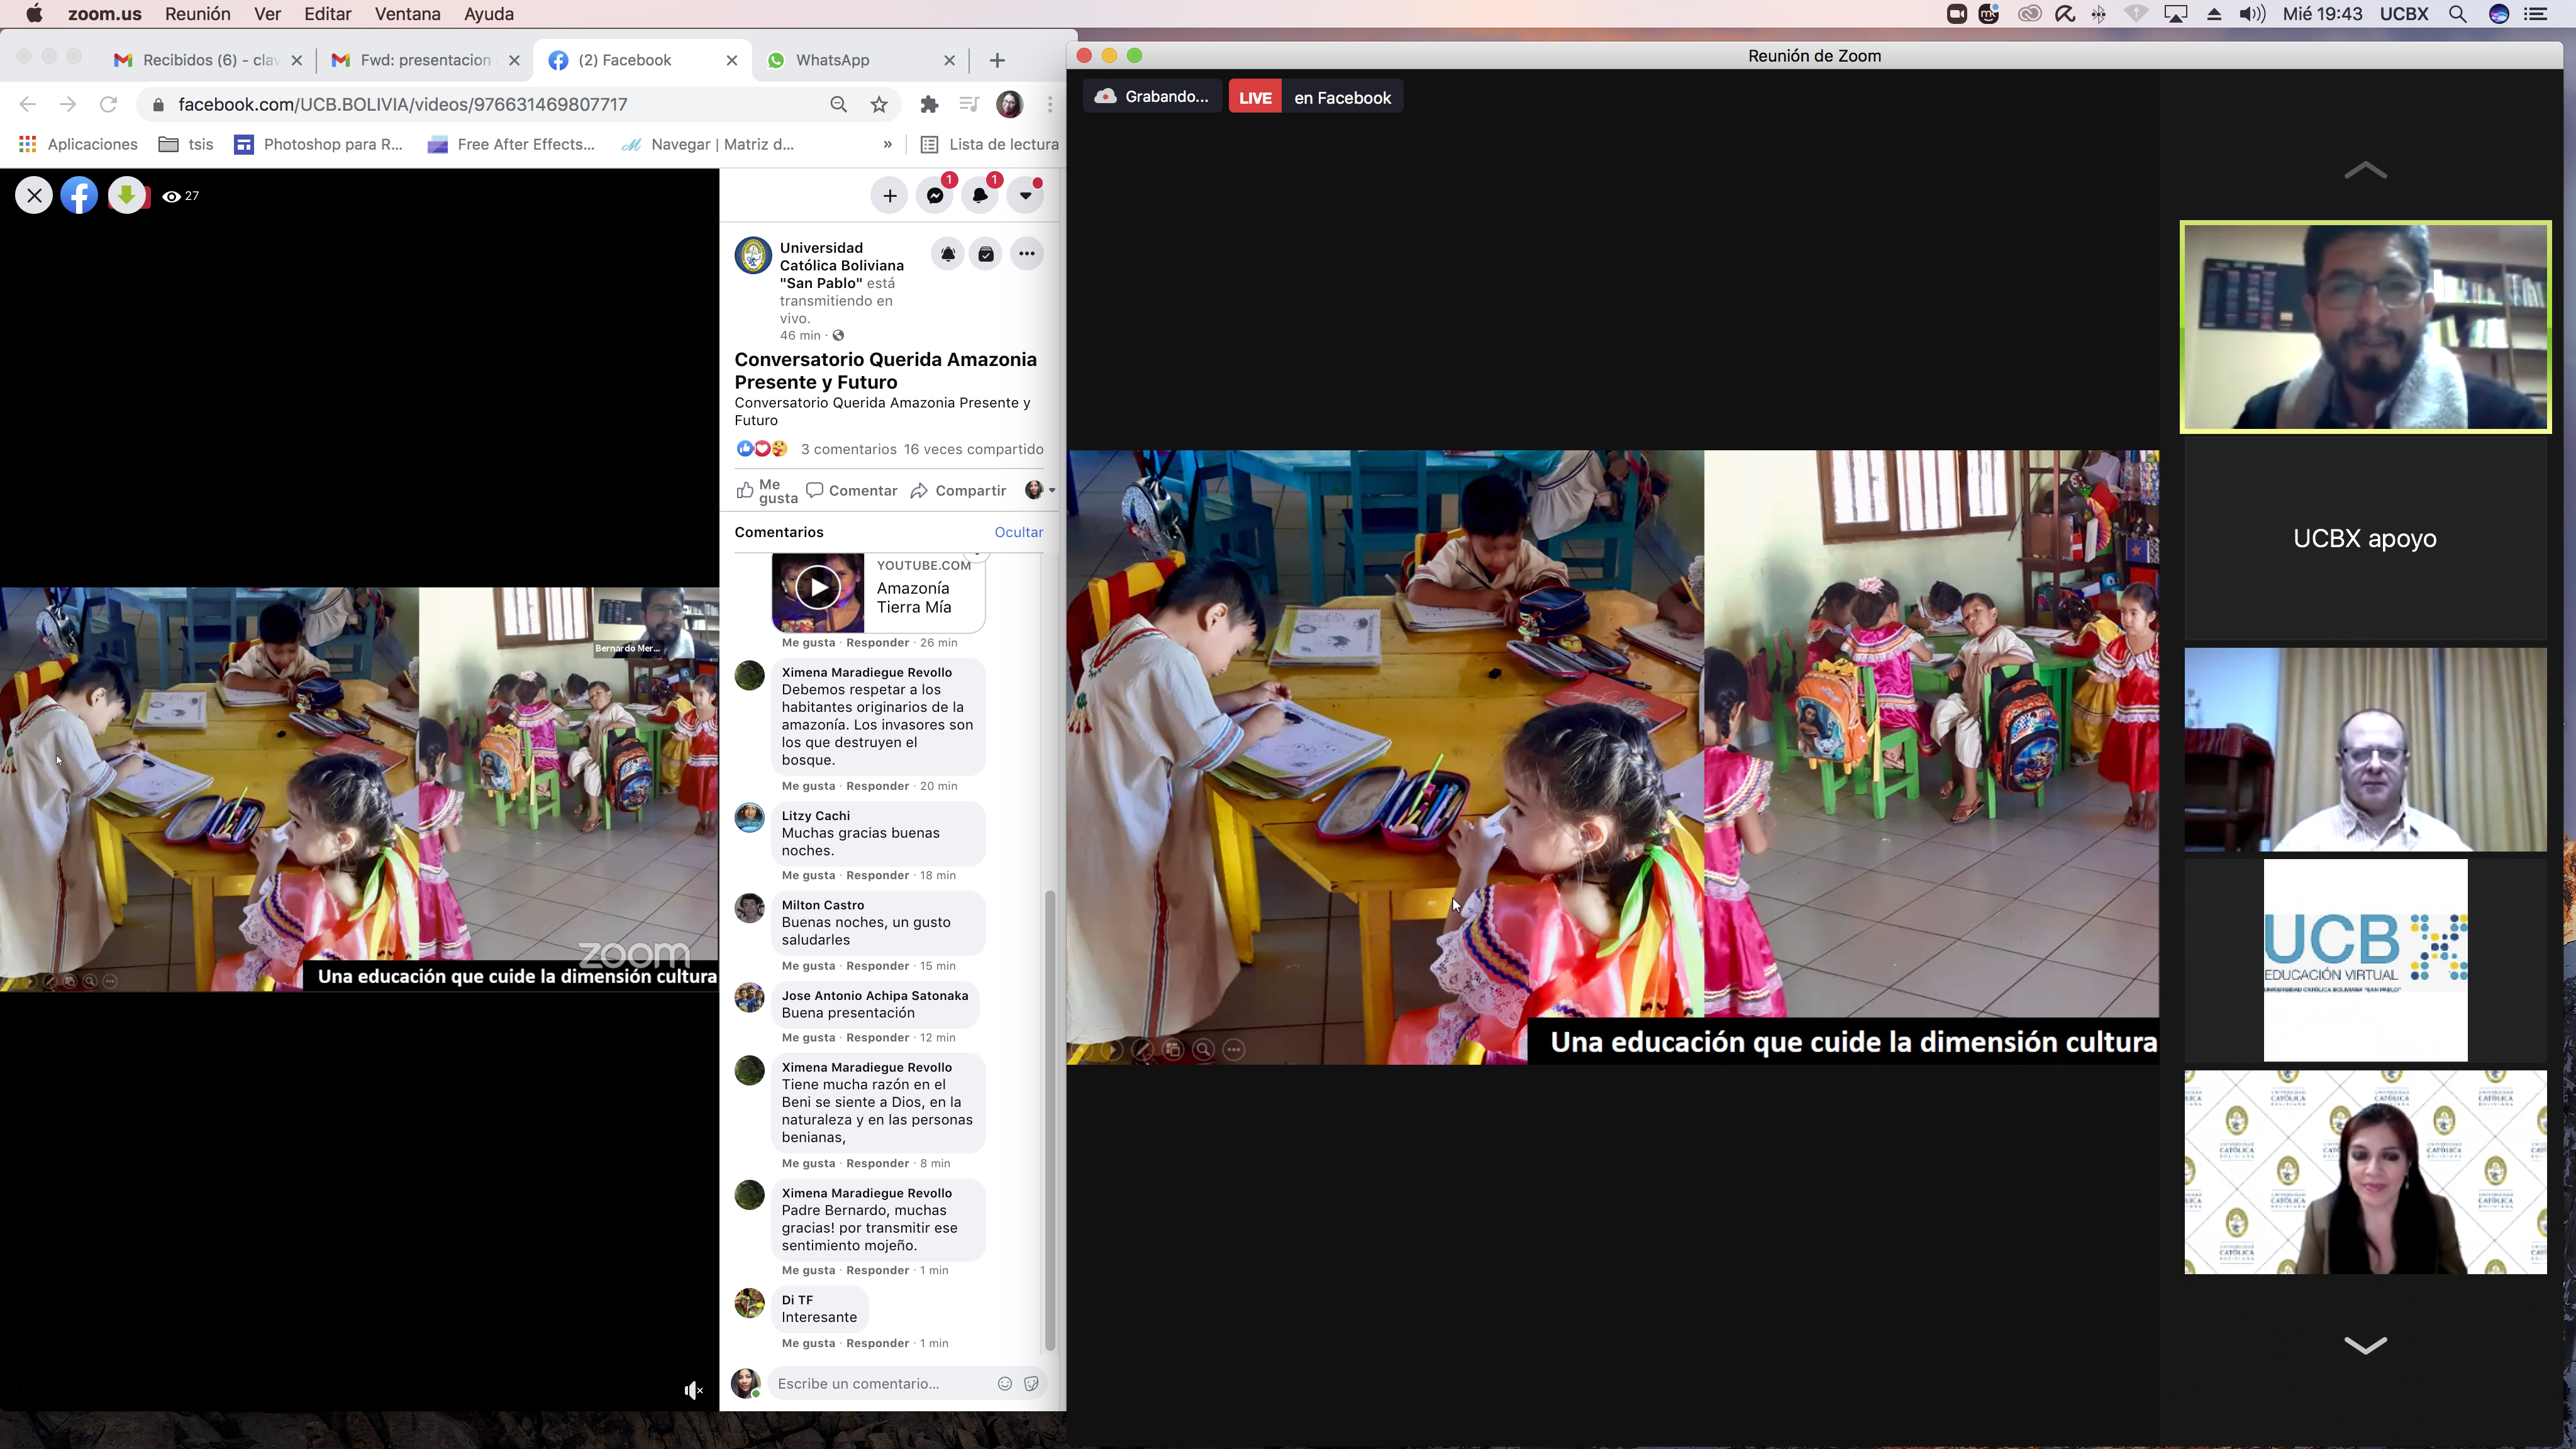Open the emoji picker in comment box
Screen dimensions: 2576x1449
point(1004,1383)
